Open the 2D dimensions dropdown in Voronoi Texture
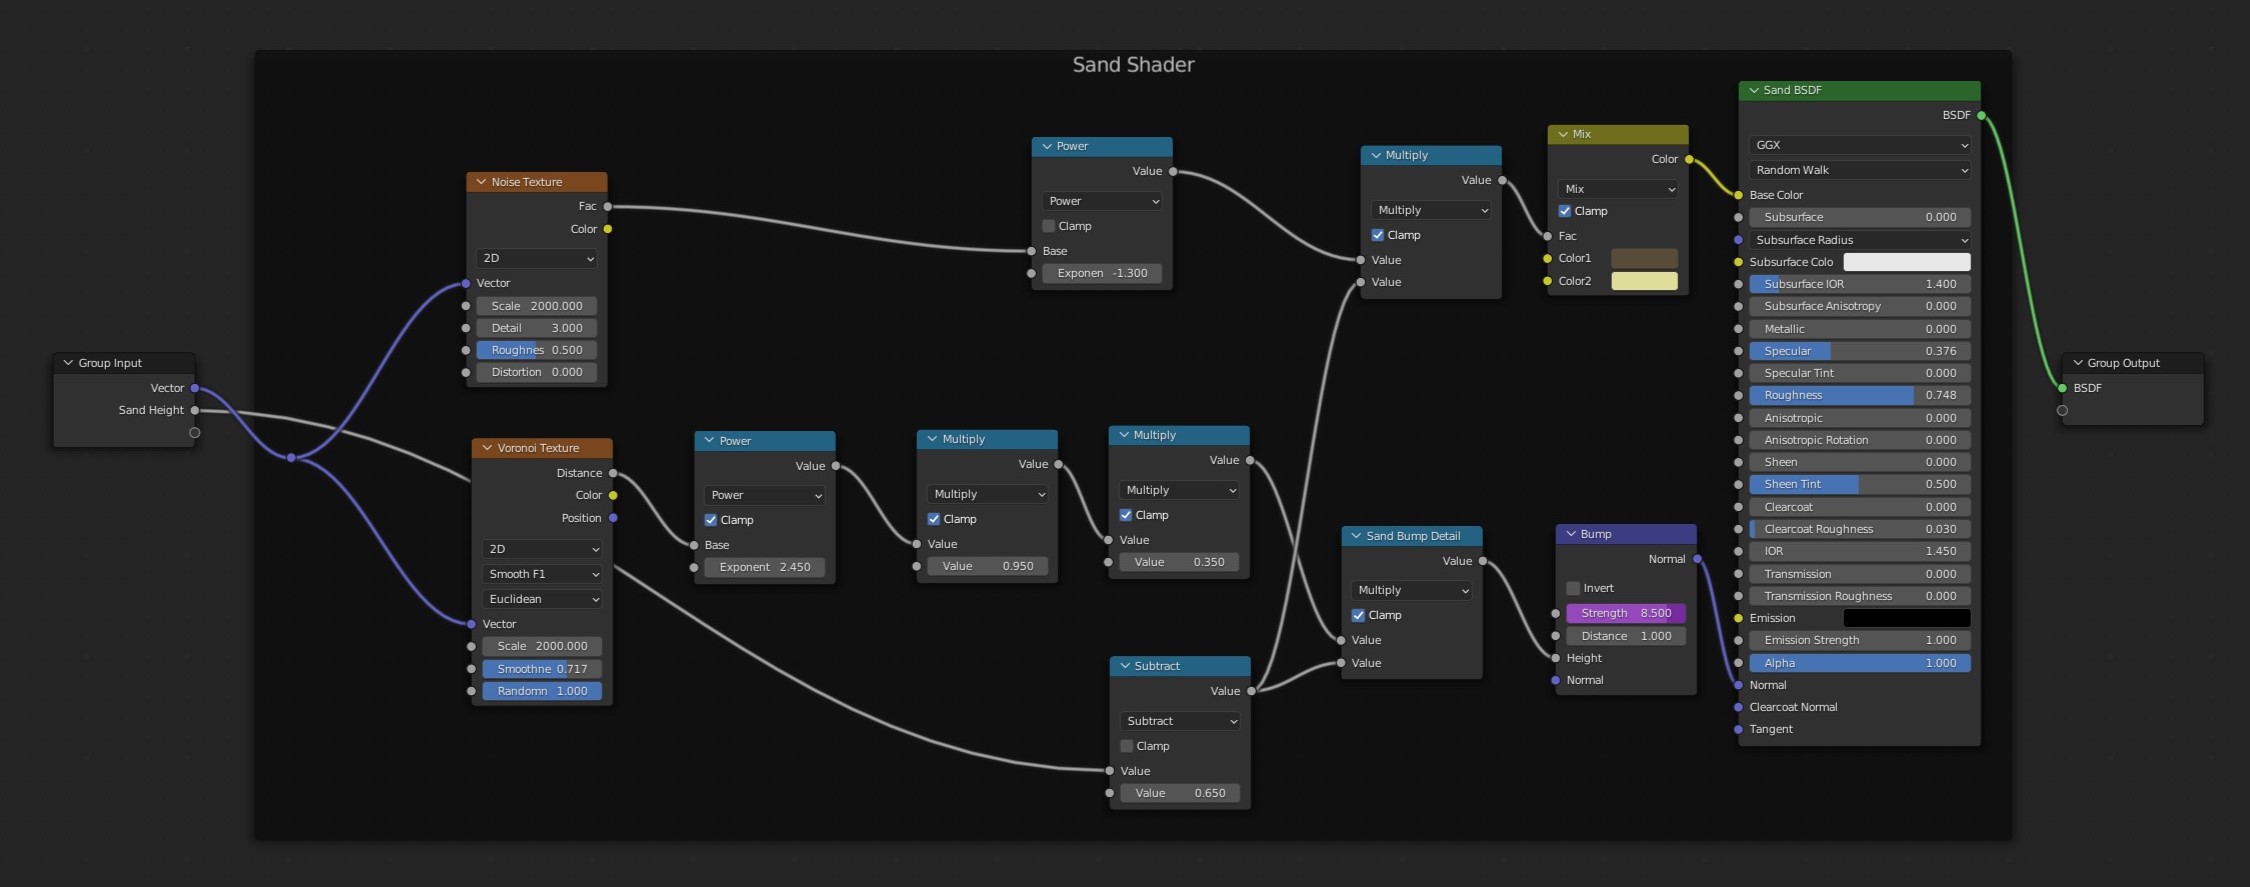This screenshot has width=2250, height=887. [x=543, y=549]
